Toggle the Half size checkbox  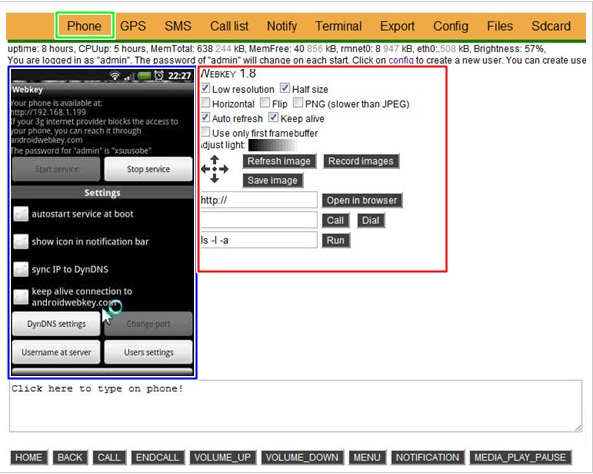[285, 88]
